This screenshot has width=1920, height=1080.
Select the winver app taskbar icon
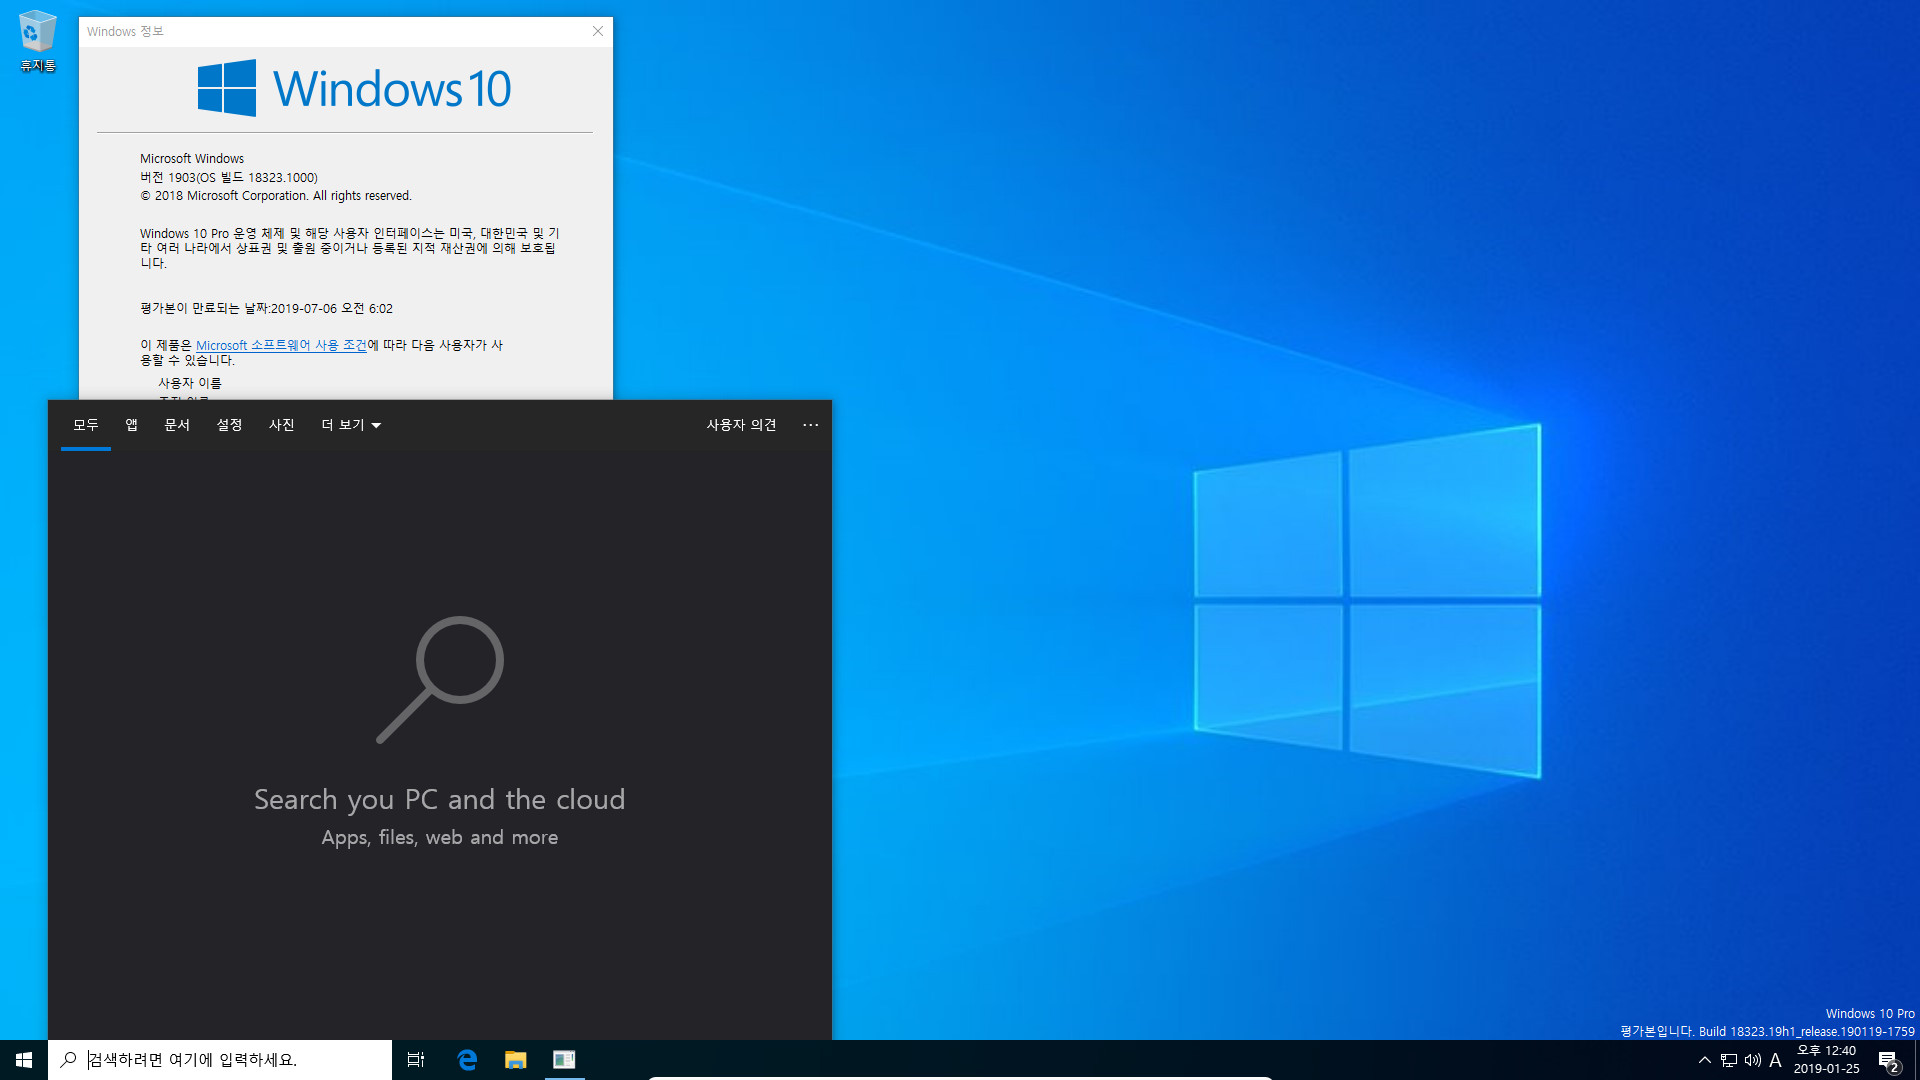click(564, 1059)
